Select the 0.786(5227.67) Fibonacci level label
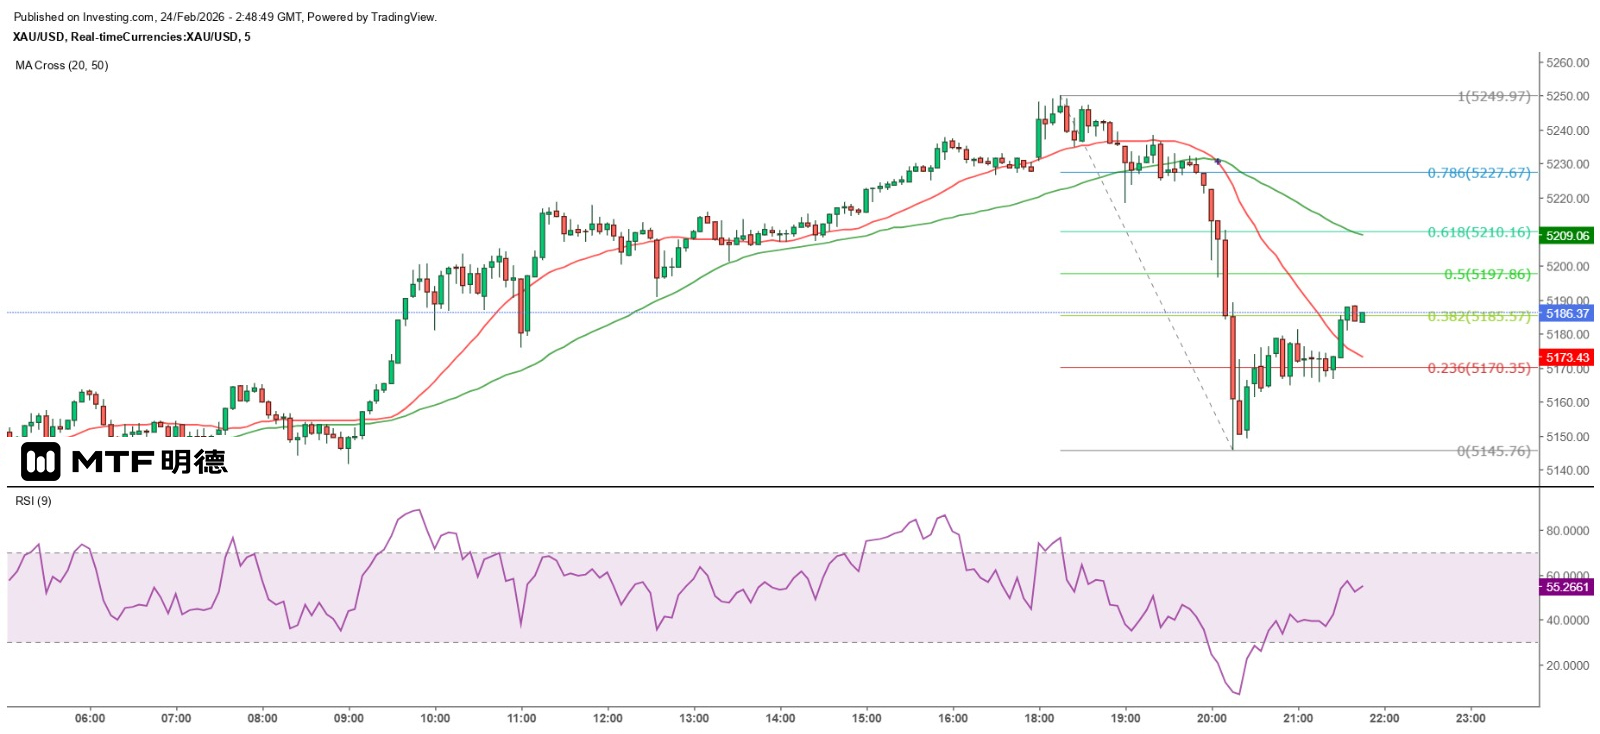The image size is (1600, 734). tap(1478, 173)
